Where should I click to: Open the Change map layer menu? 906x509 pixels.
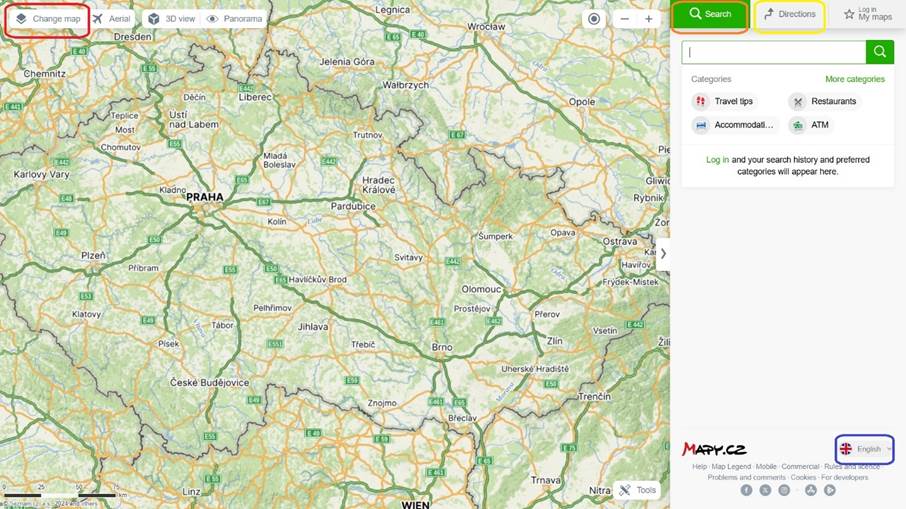(x=48, y=19)
